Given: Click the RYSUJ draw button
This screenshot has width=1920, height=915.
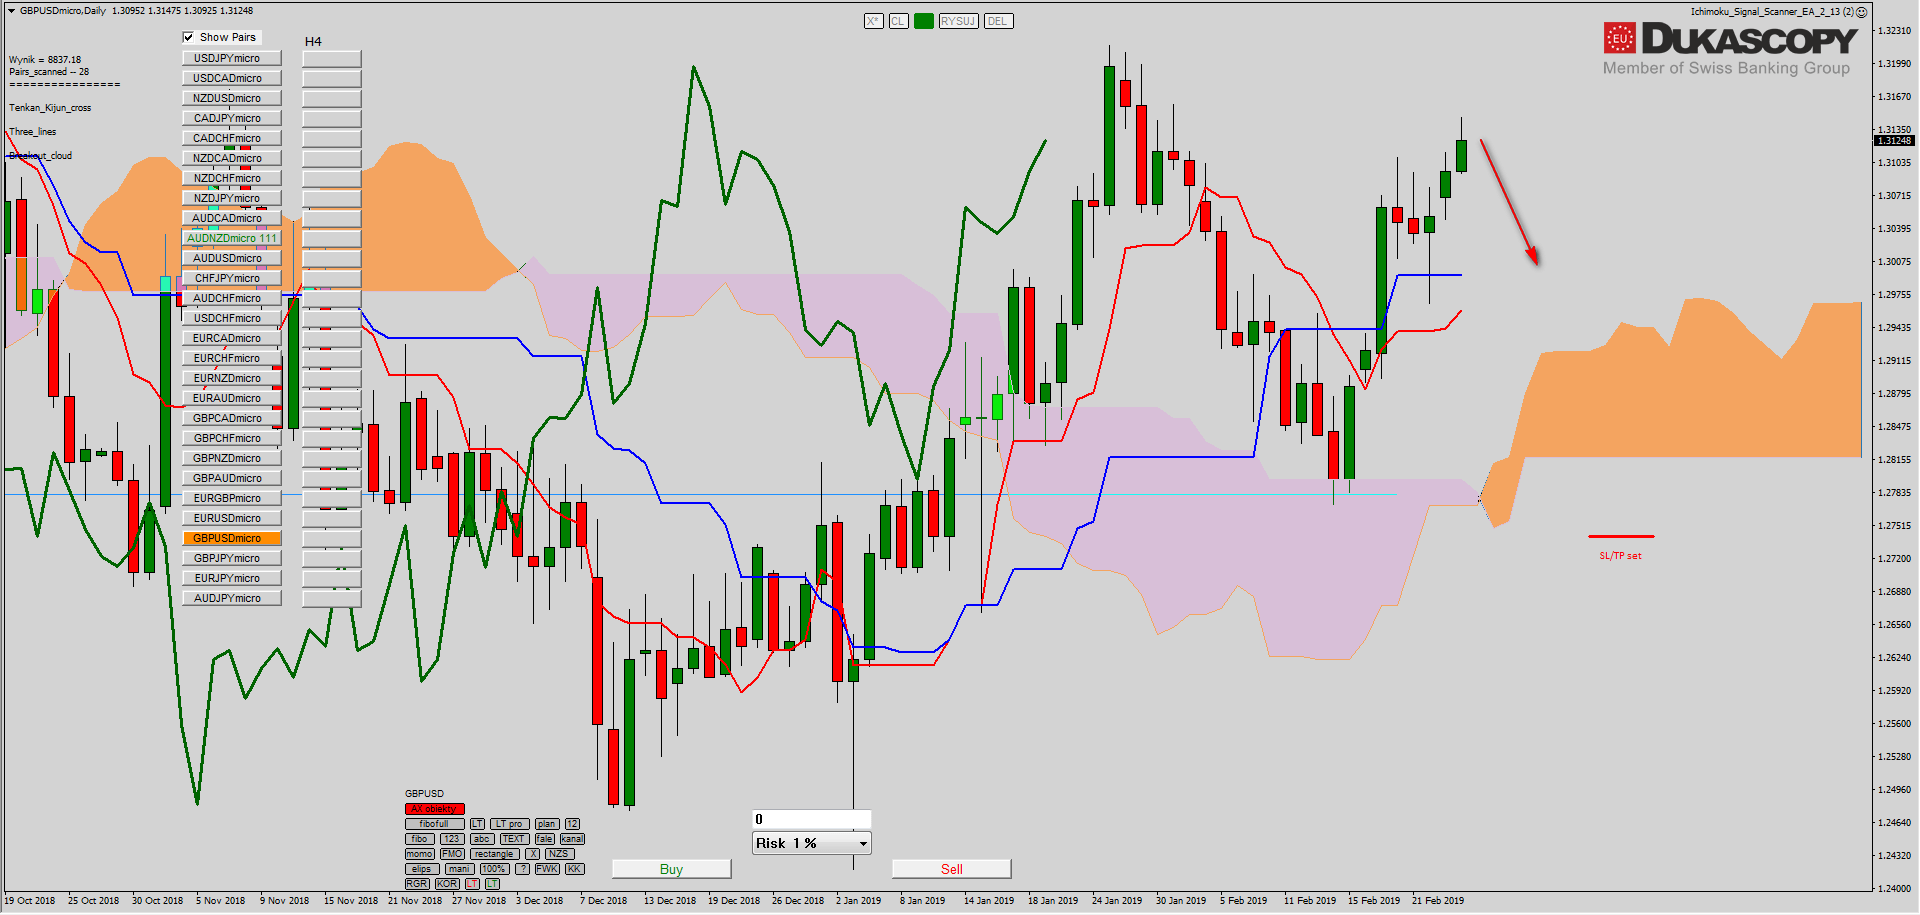Looking at the screenshot, I should [x=957, y=21].
